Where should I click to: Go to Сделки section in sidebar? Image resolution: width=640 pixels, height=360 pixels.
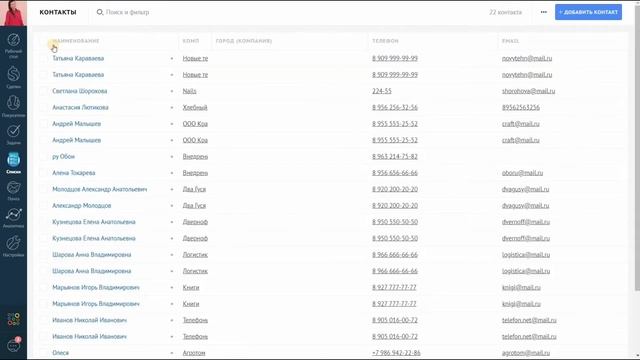(x=13, y=77)
